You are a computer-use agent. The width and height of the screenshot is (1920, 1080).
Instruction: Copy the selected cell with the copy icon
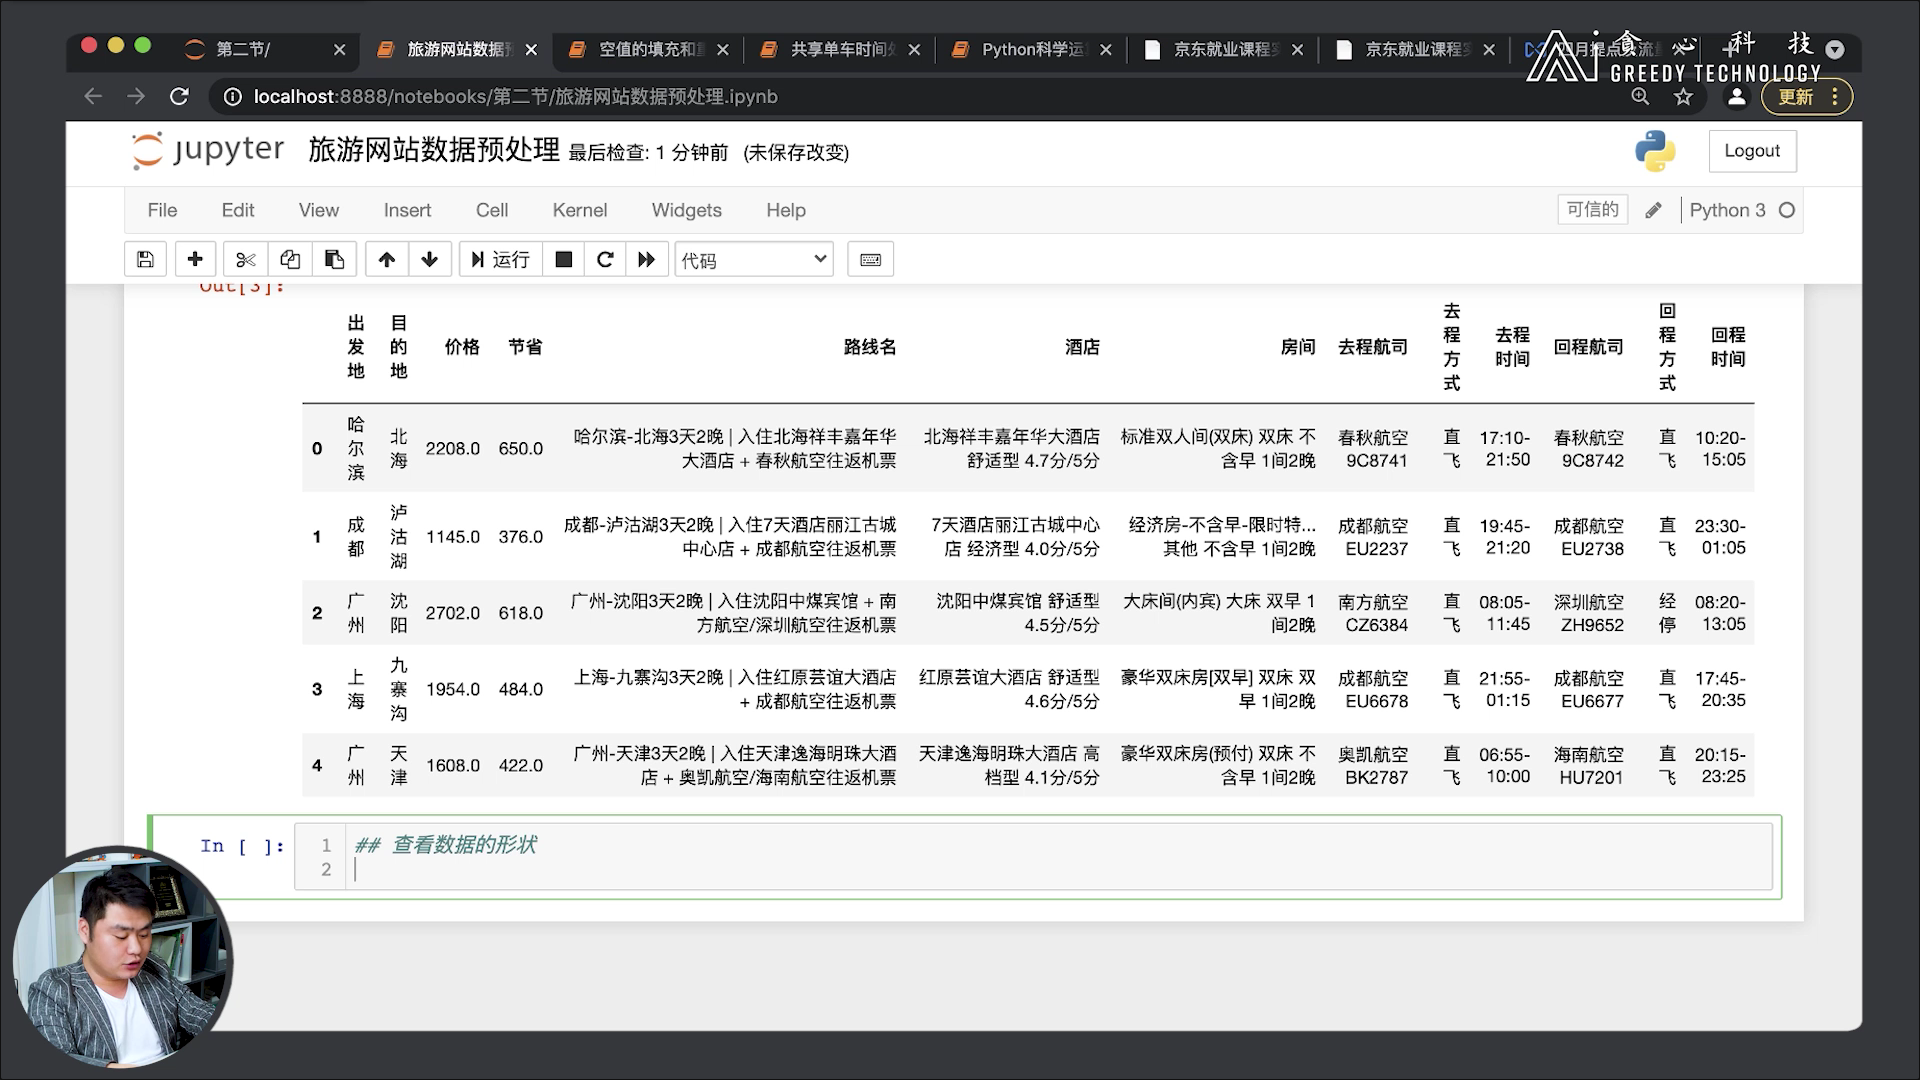pos(290,259)
